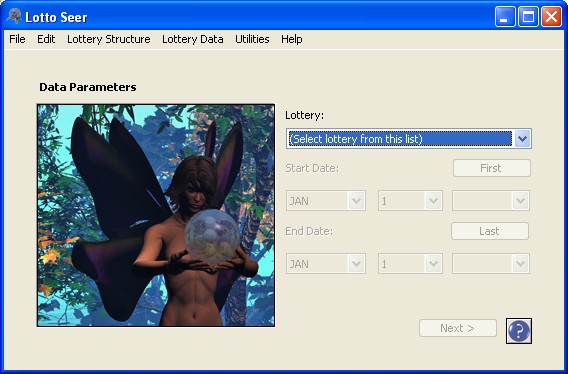The height and width of the screenshot is (374, 568).
Task: Click the Next > button
Action: pyautogui.click(x=458, y=328)
